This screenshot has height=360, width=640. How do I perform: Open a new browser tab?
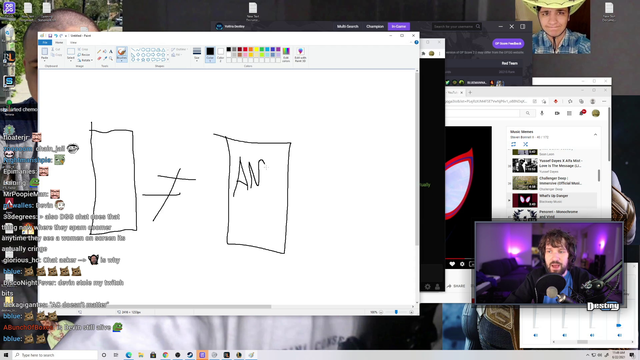pyautogui.click(x=470, y=92)
